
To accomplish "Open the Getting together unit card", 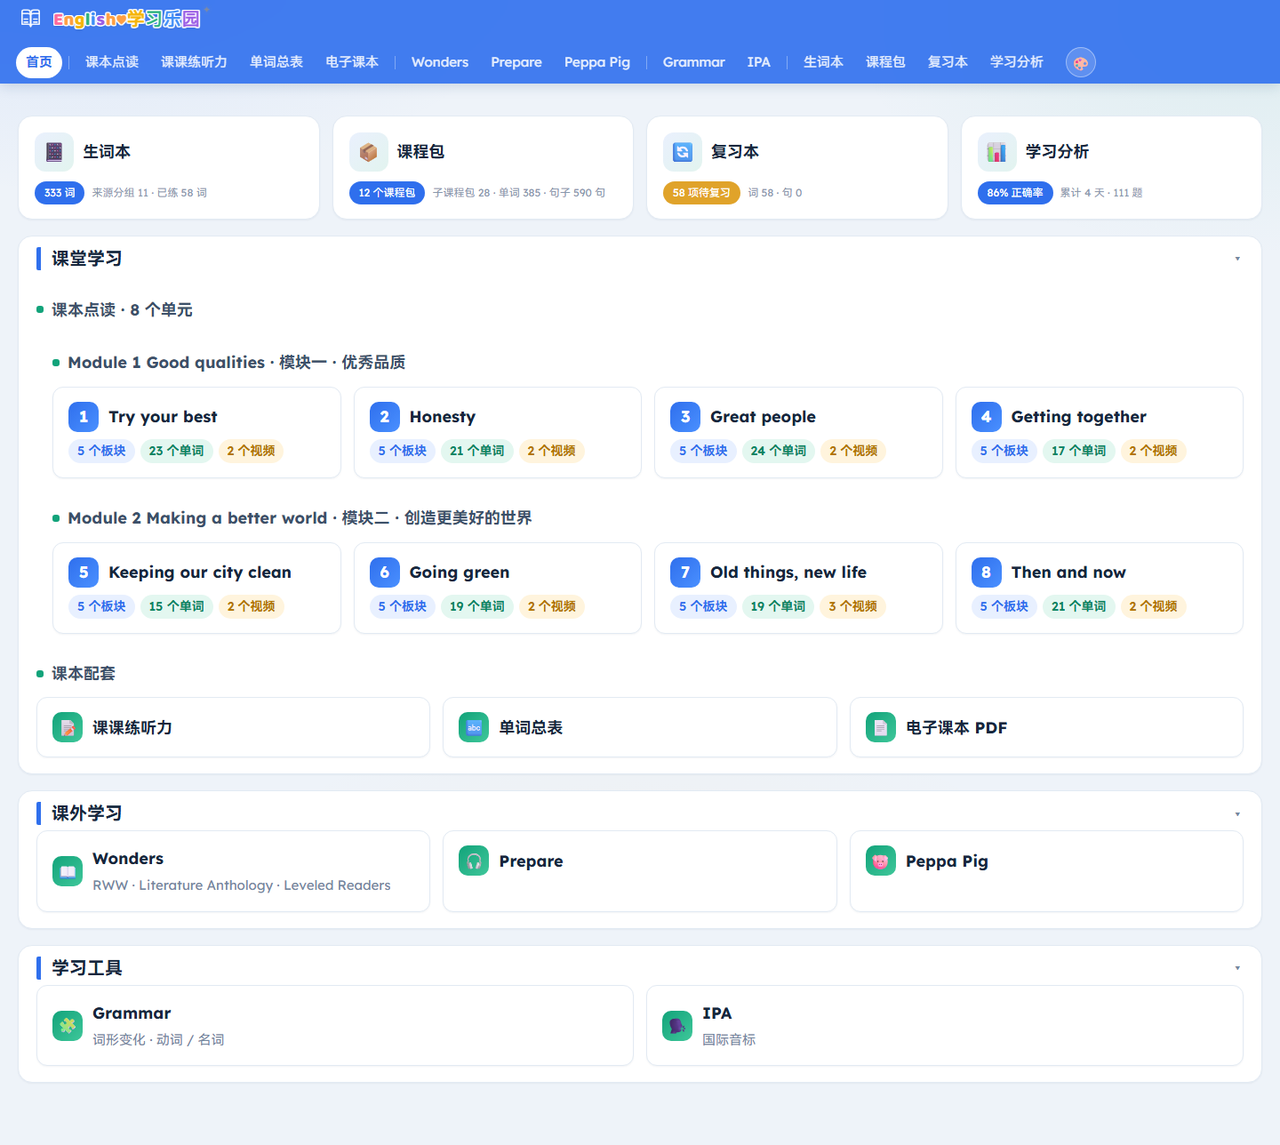I will 1099,432.
